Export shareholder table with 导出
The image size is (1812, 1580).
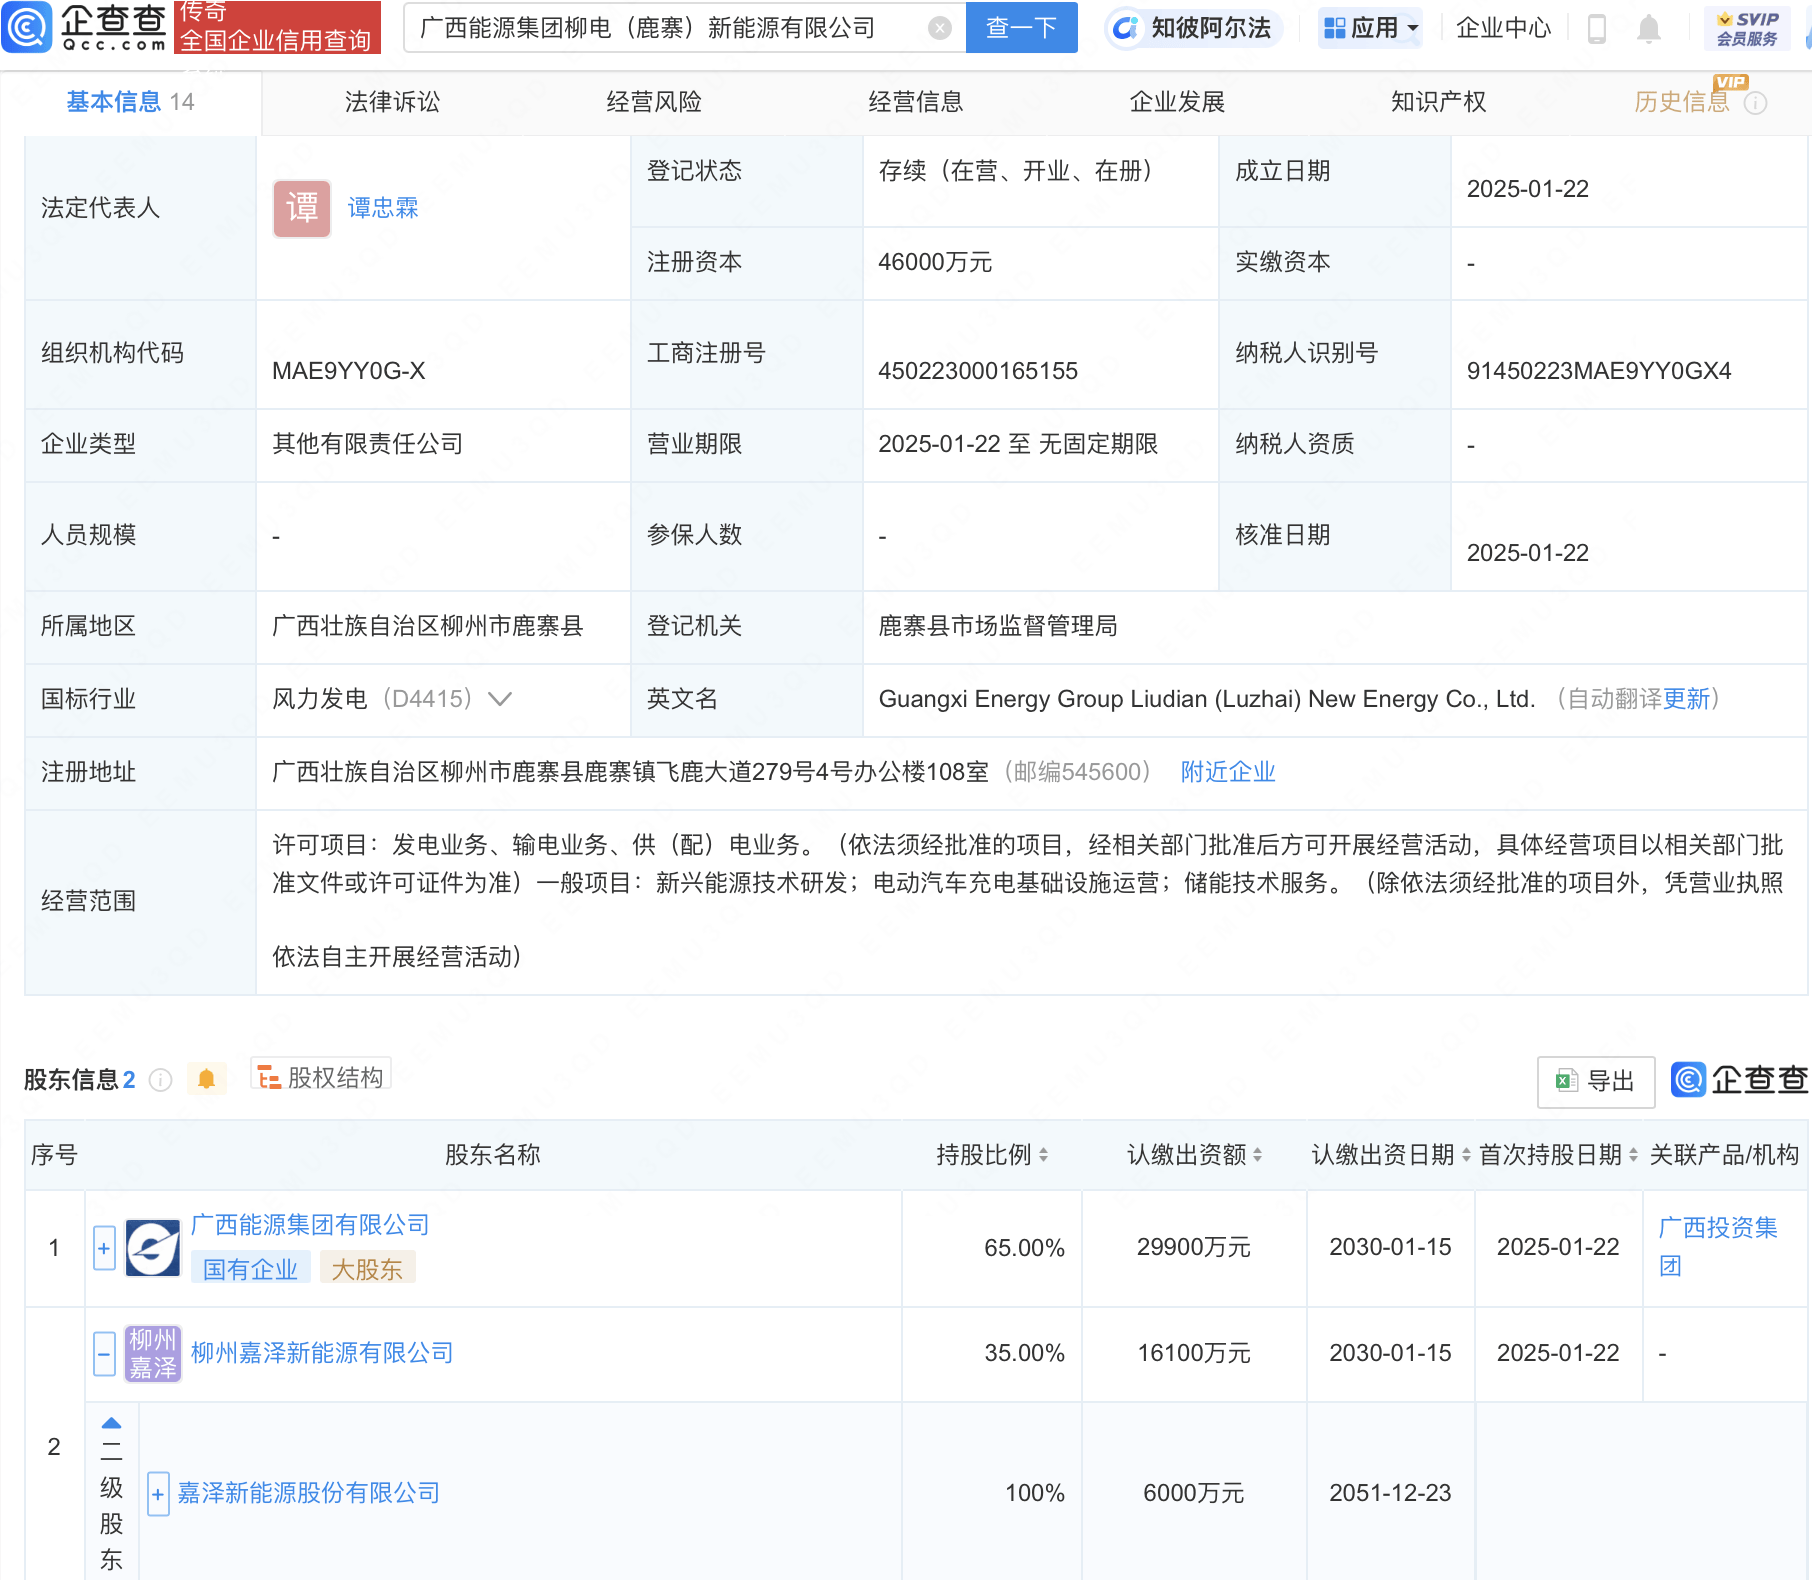(1595, 1081)
